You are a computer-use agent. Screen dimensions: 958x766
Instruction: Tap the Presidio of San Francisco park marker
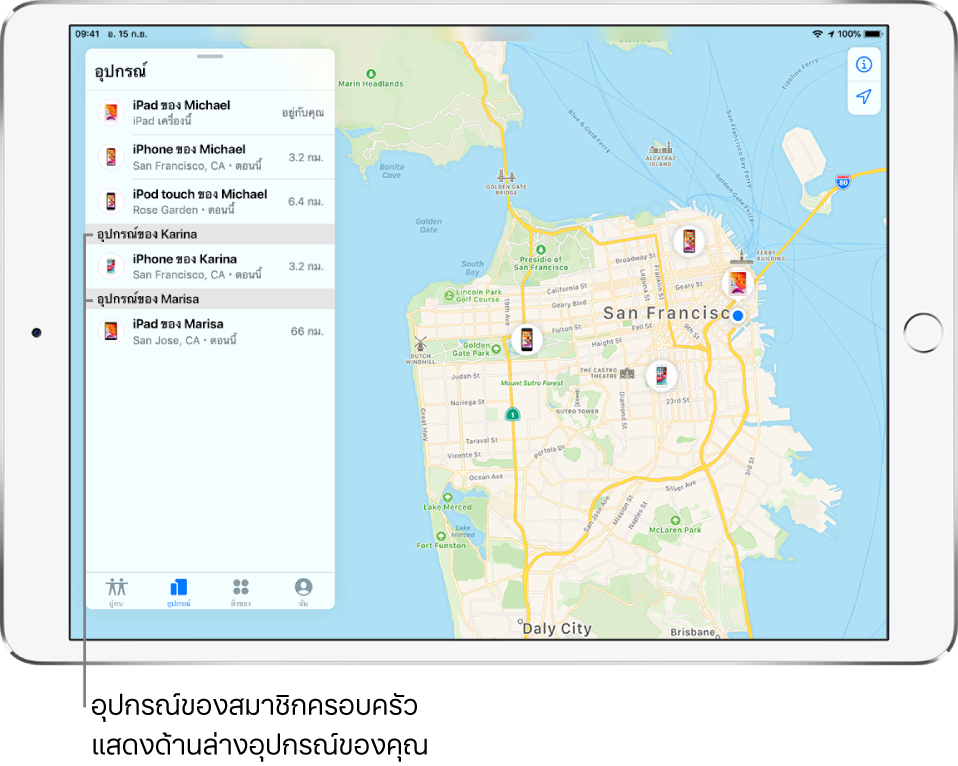tap(541, 250)
